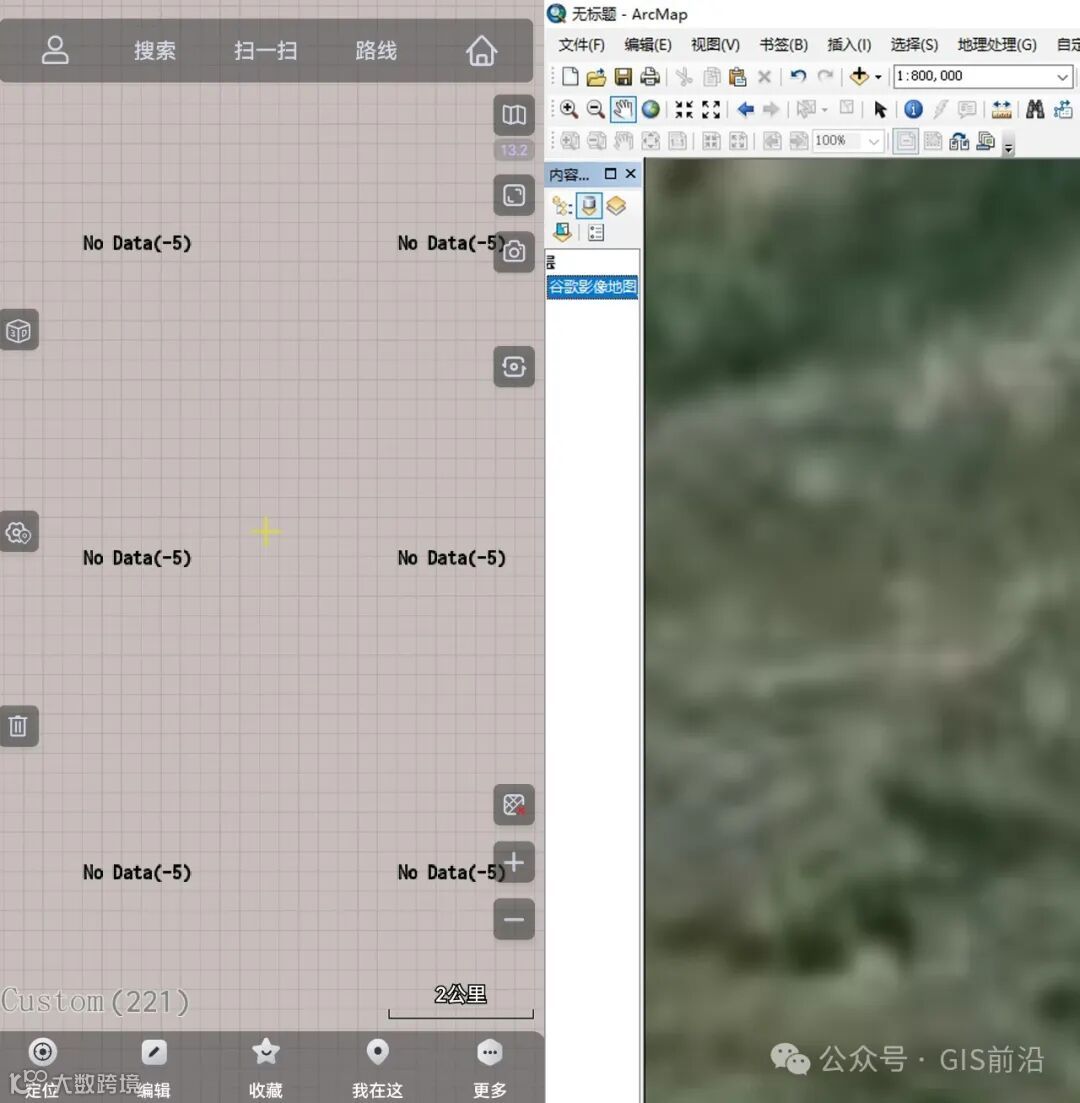Tap the 扫一扫 scan button
Viewport: 1080px width, 1103px height.
click(265, 51)
